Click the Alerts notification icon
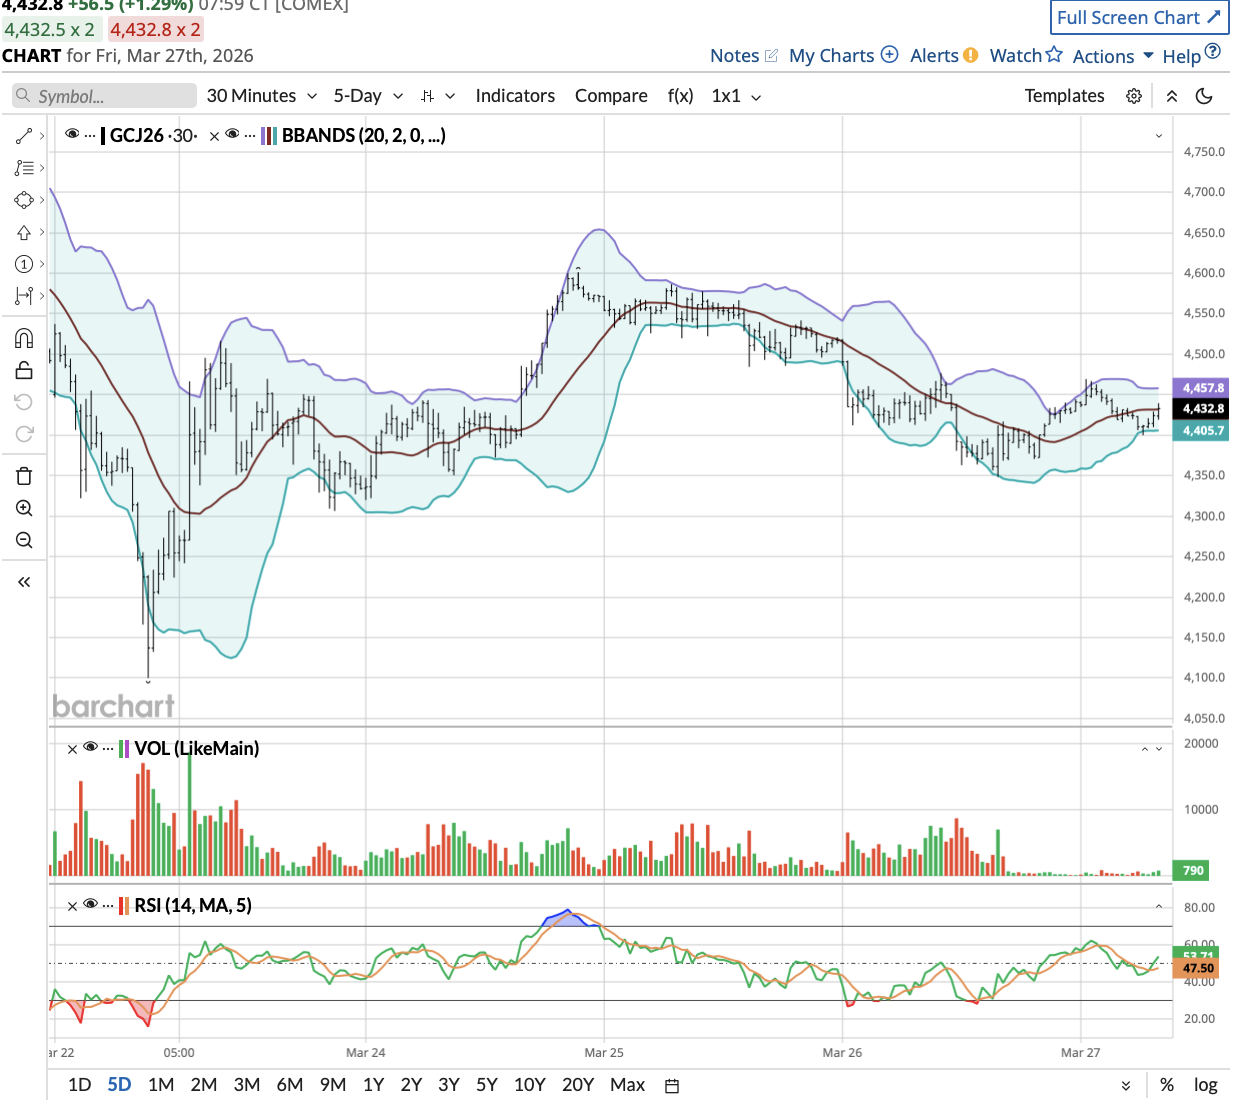Image resolution: width=1254 pixels, height=1114 pixels. tap(971, 55)
